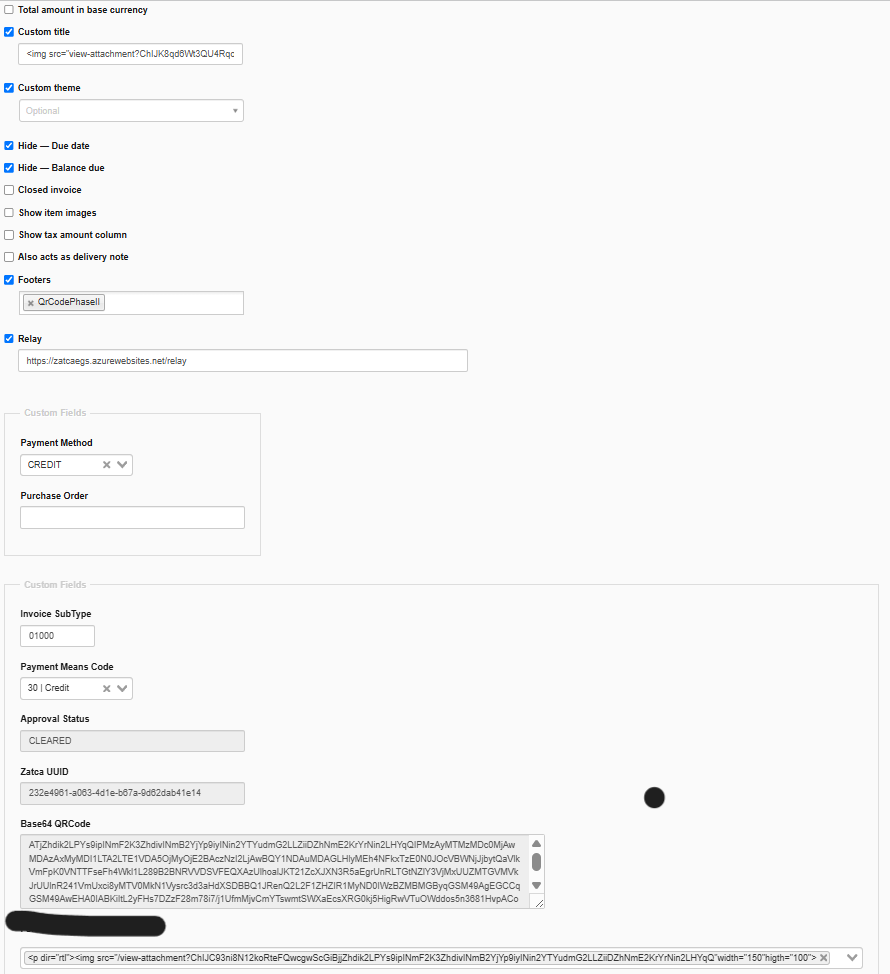Enable Show item images checkbox
890x974 pixels.
(9, 212)
